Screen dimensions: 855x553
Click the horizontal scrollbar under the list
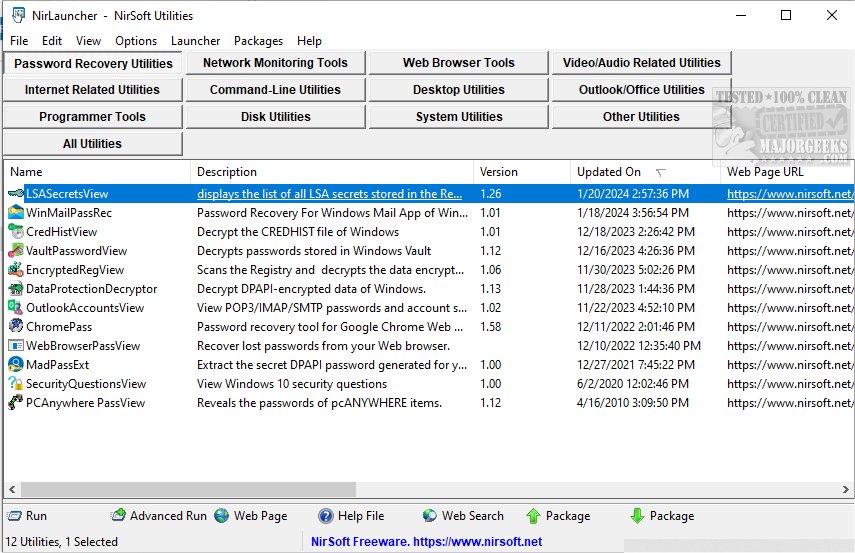(300, 490)
